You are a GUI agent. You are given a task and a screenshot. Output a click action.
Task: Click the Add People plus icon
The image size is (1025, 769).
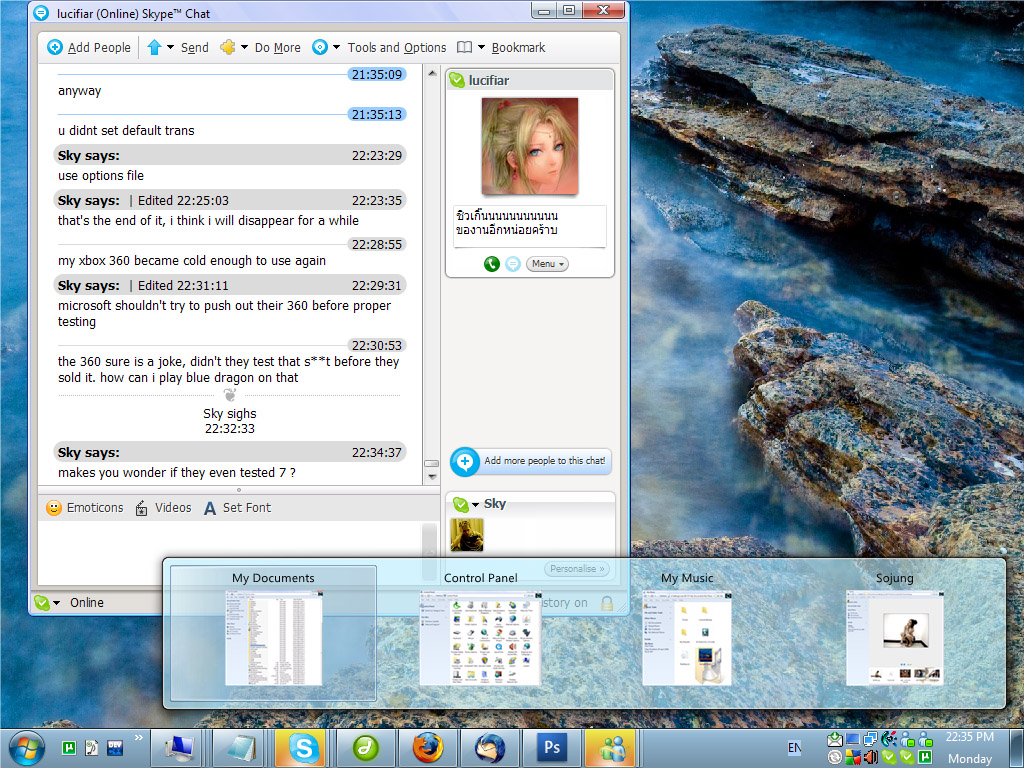[x=55, y=47]
